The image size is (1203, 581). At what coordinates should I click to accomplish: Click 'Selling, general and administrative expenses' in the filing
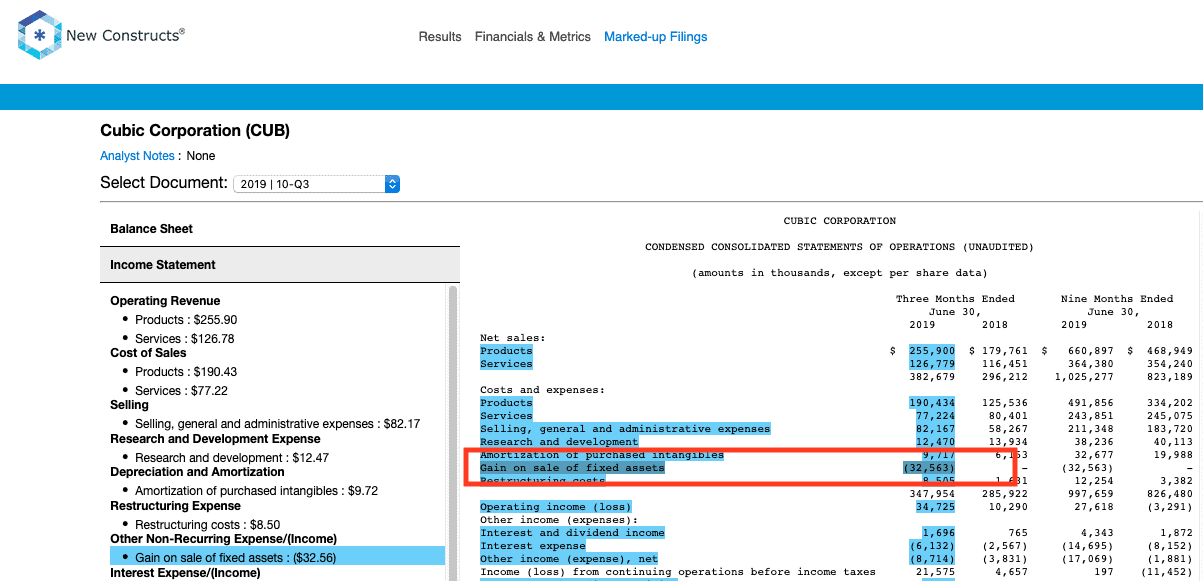625,429
